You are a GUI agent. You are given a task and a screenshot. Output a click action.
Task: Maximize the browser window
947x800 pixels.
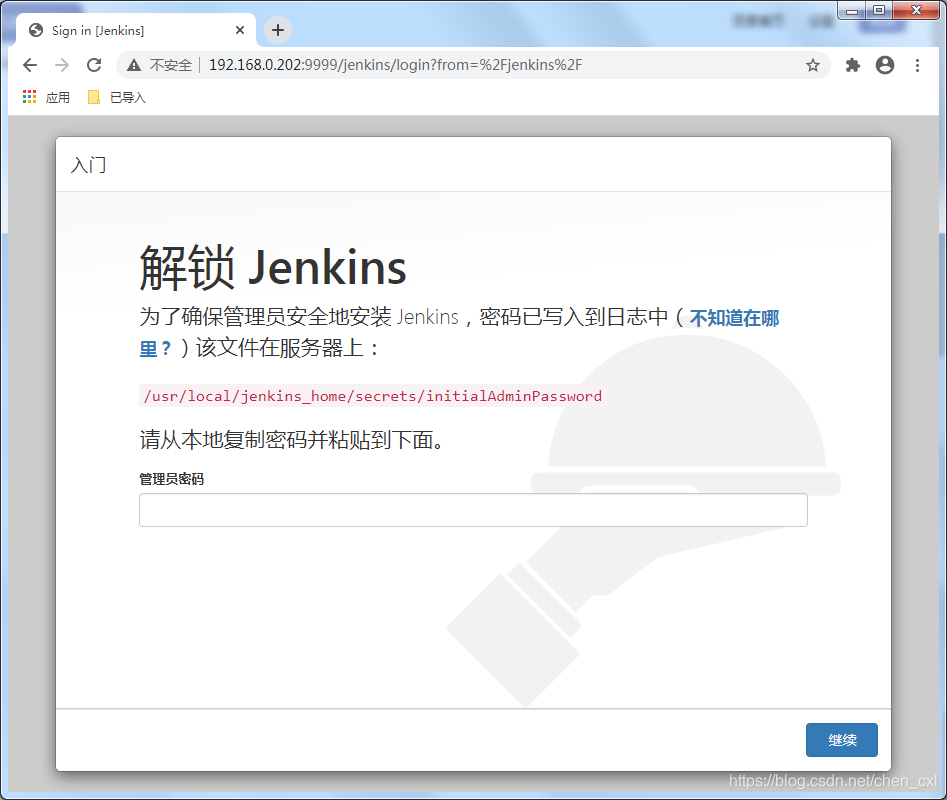879,10
